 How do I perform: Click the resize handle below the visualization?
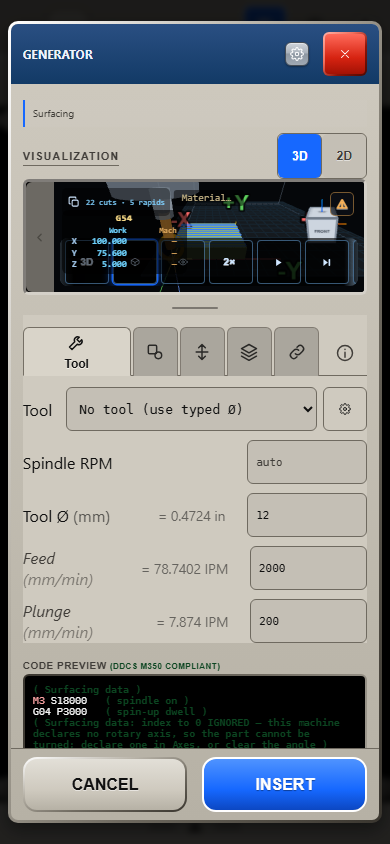click(x=195, y=308)
